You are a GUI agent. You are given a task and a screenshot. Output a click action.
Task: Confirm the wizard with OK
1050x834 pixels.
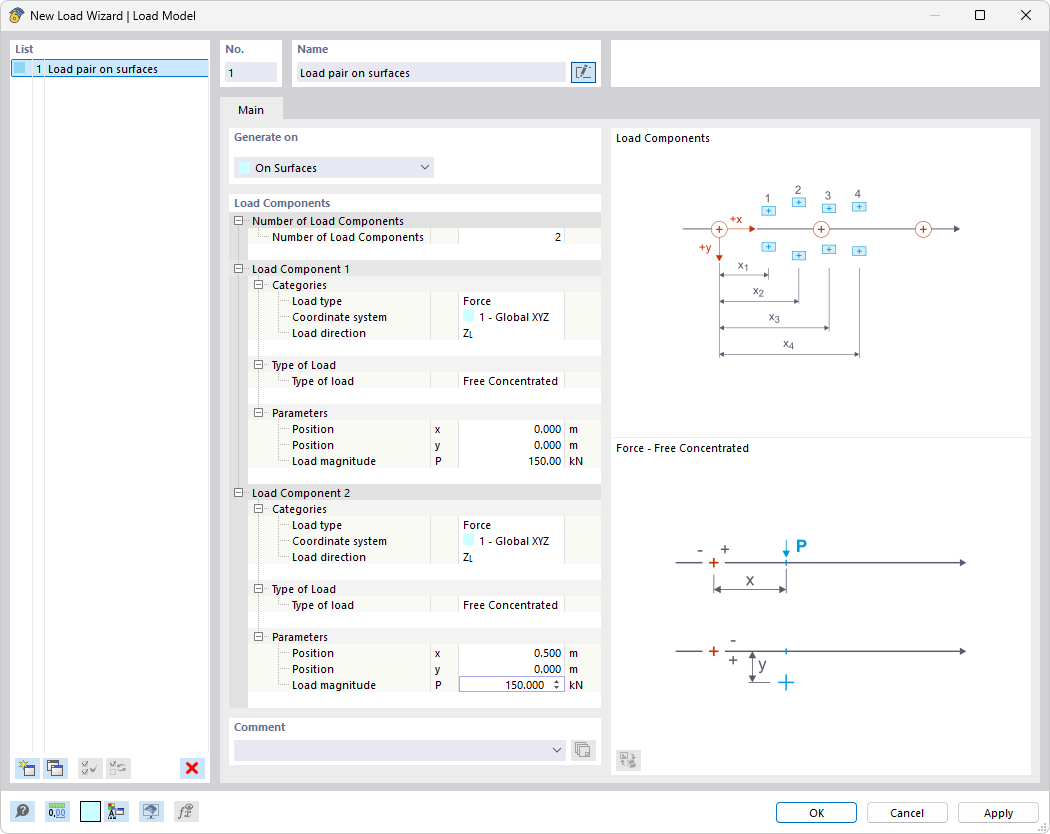pyautogui.click(x=816, y=812)
